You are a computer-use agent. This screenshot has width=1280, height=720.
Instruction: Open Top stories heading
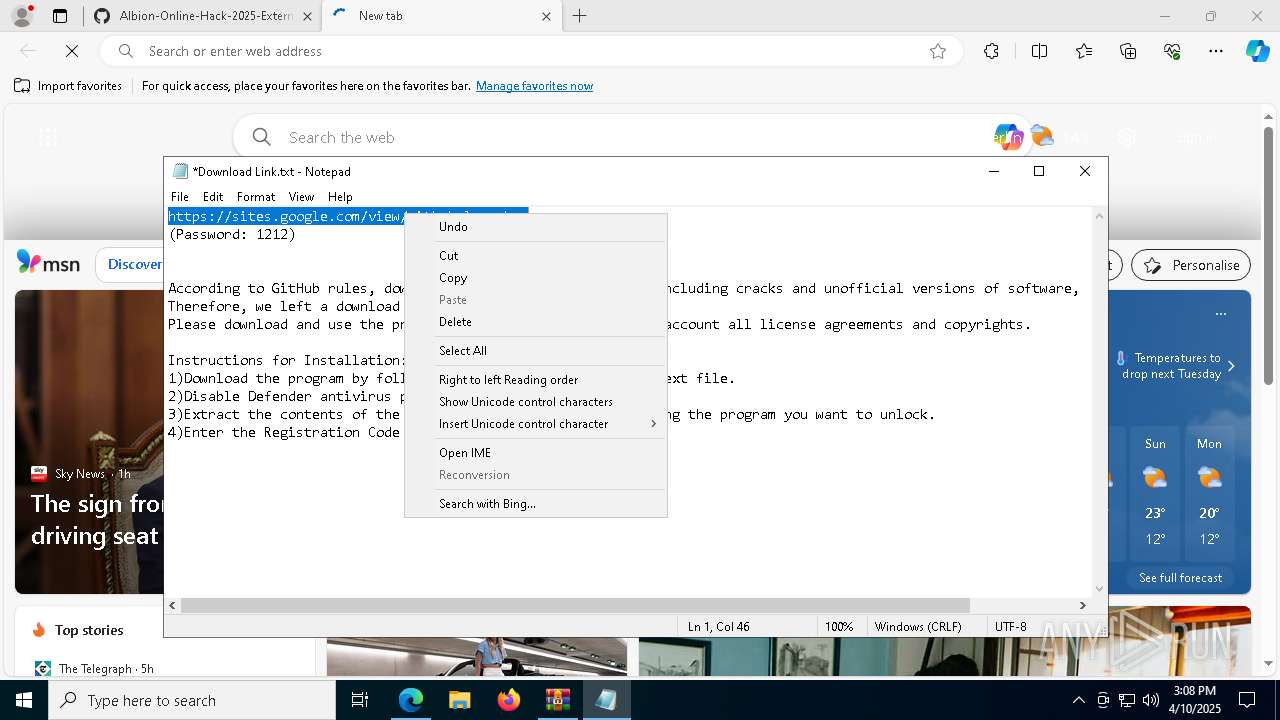[89, 630]
